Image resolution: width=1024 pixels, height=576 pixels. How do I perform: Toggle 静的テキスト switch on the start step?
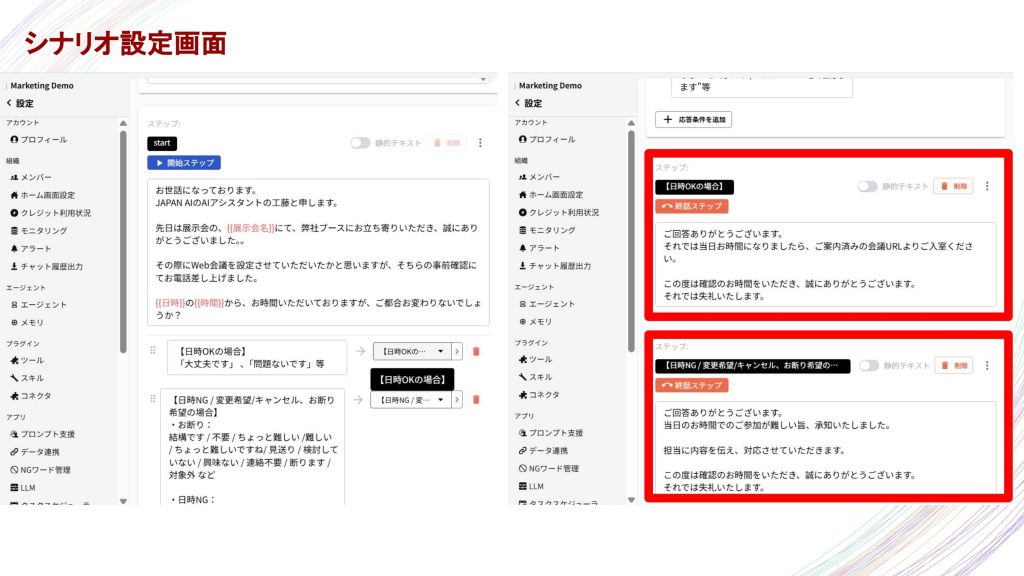click(x=360, y=143)
